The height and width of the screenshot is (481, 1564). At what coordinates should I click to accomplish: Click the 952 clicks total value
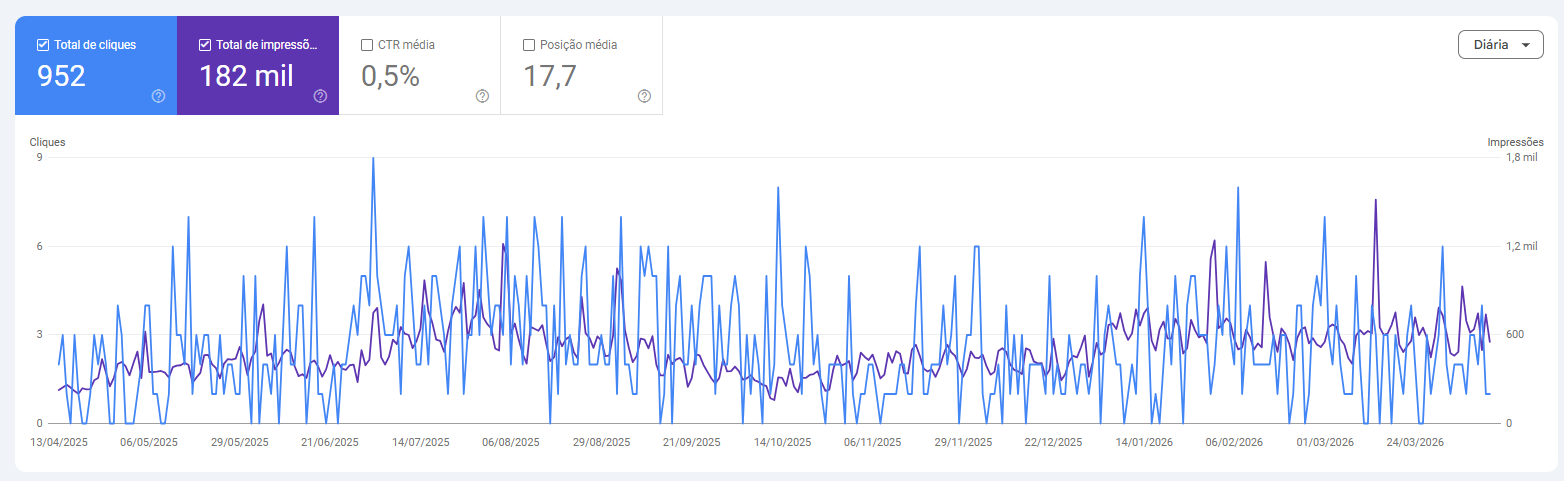pyautogui.click(x=62, y=76)
